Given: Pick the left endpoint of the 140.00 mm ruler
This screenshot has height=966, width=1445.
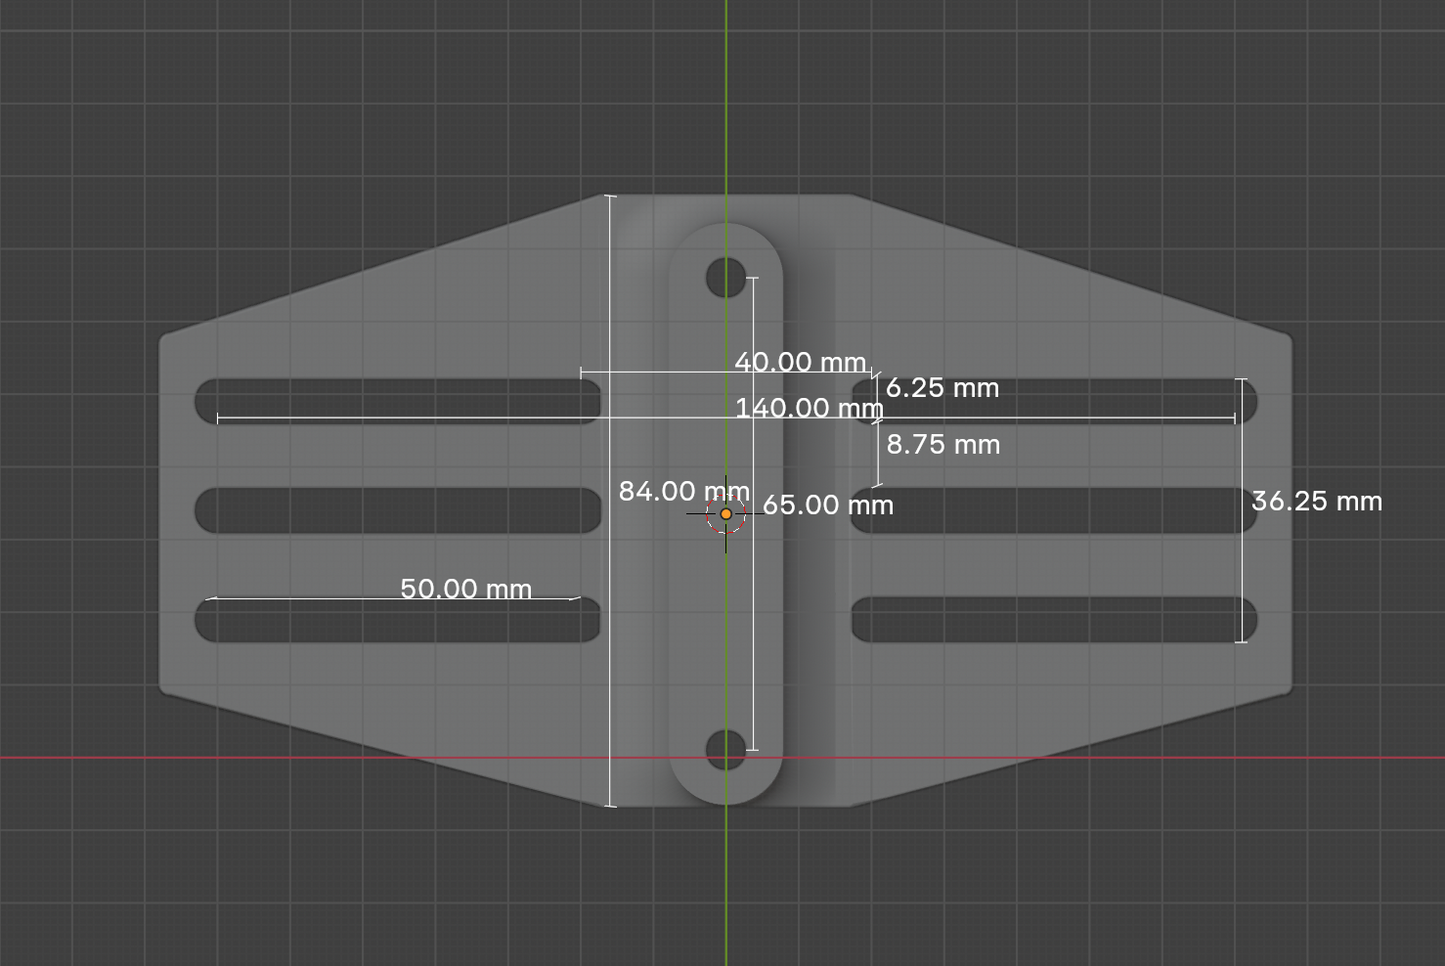Looking at the screenshot, I should (217, 418).
